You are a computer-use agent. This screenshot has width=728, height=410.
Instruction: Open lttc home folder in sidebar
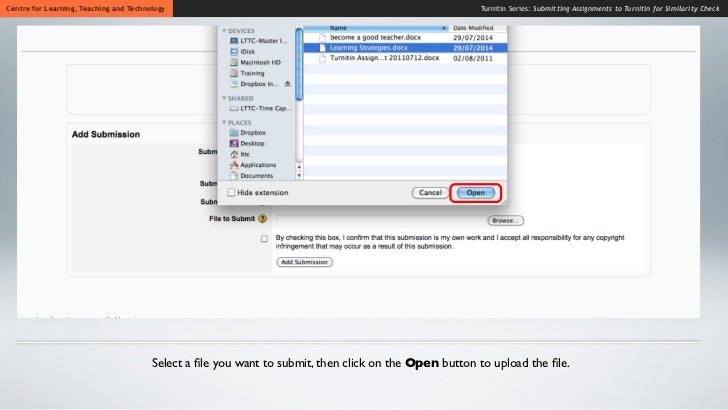pyautogui.click(x=240, y=154)
